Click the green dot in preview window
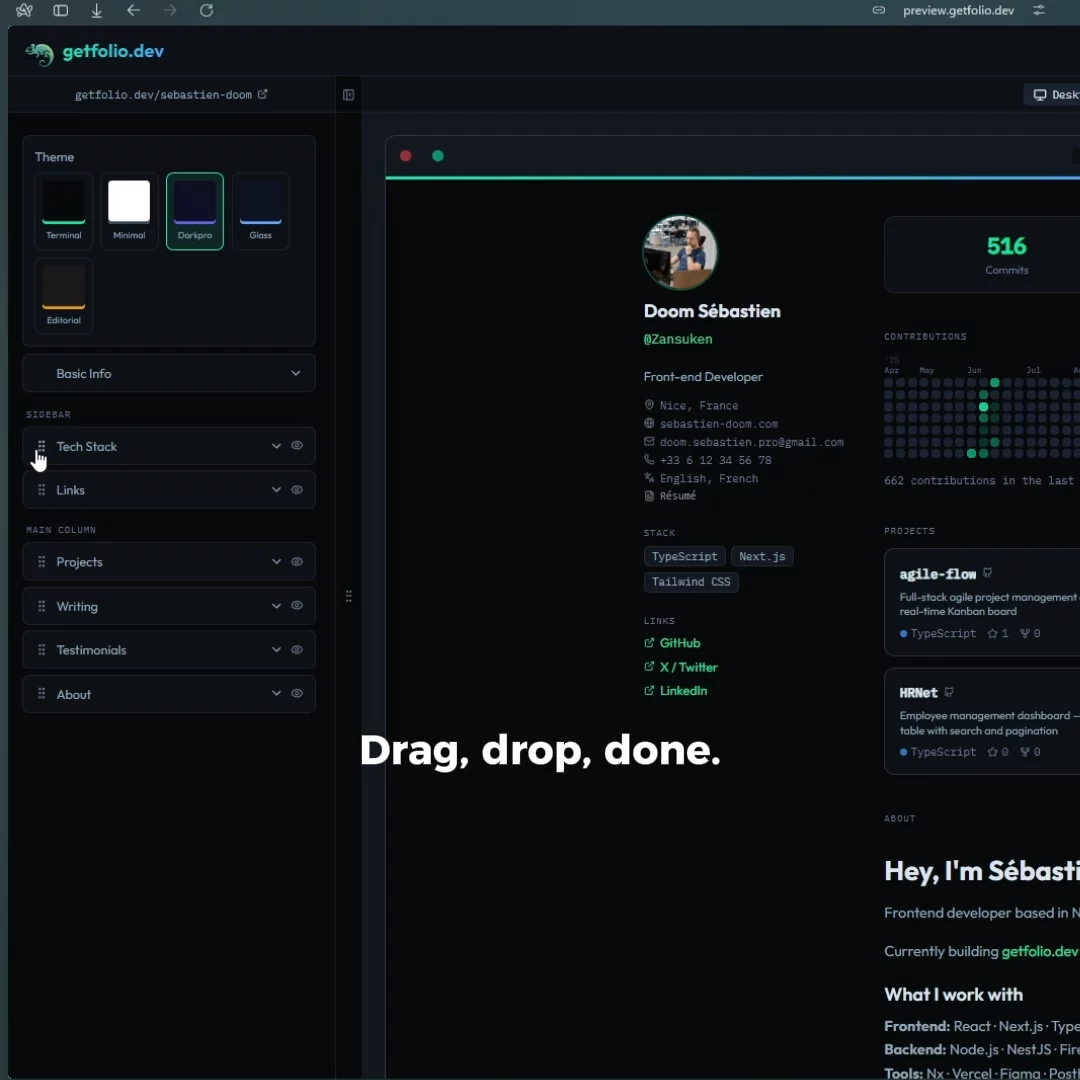Screen dimensions: 1080x1080 click(437, 156)
